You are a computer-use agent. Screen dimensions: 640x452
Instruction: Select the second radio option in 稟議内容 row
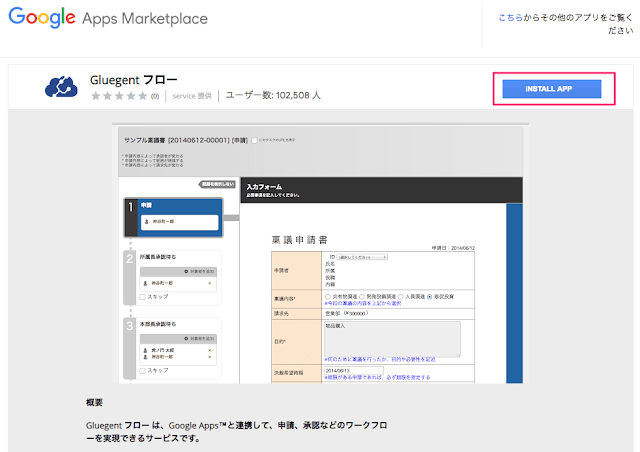pos(362,297)
